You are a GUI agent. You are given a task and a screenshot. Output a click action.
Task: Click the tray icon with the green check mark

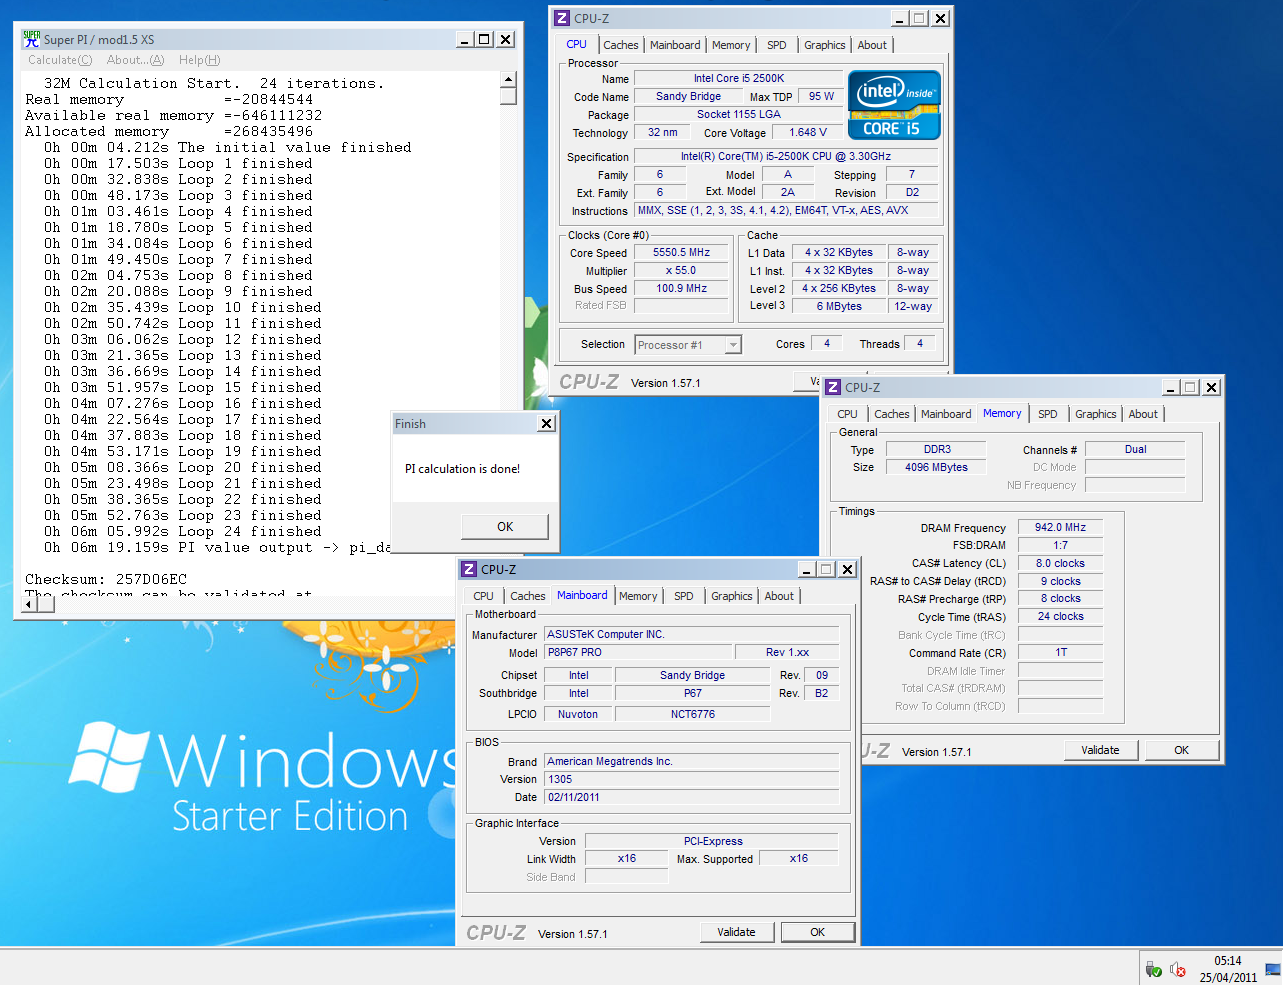(1153, 969)
